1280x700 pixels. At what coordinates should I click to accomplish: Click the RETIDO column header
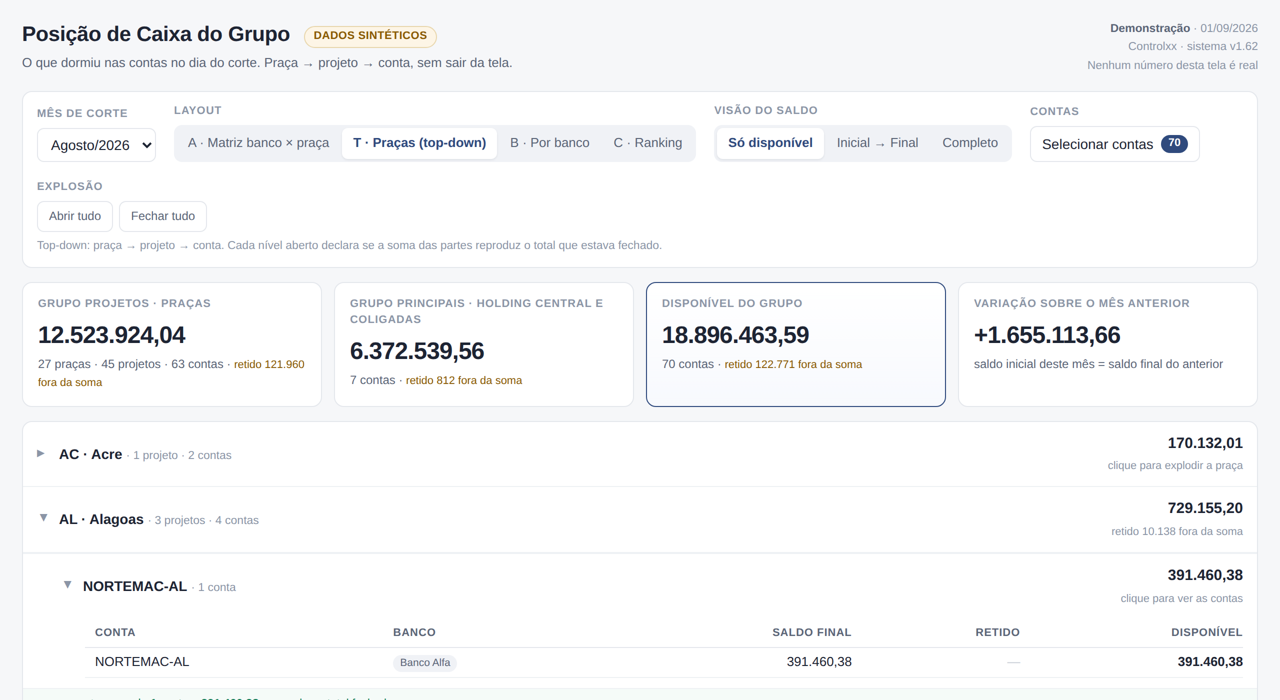click(998, 632)
